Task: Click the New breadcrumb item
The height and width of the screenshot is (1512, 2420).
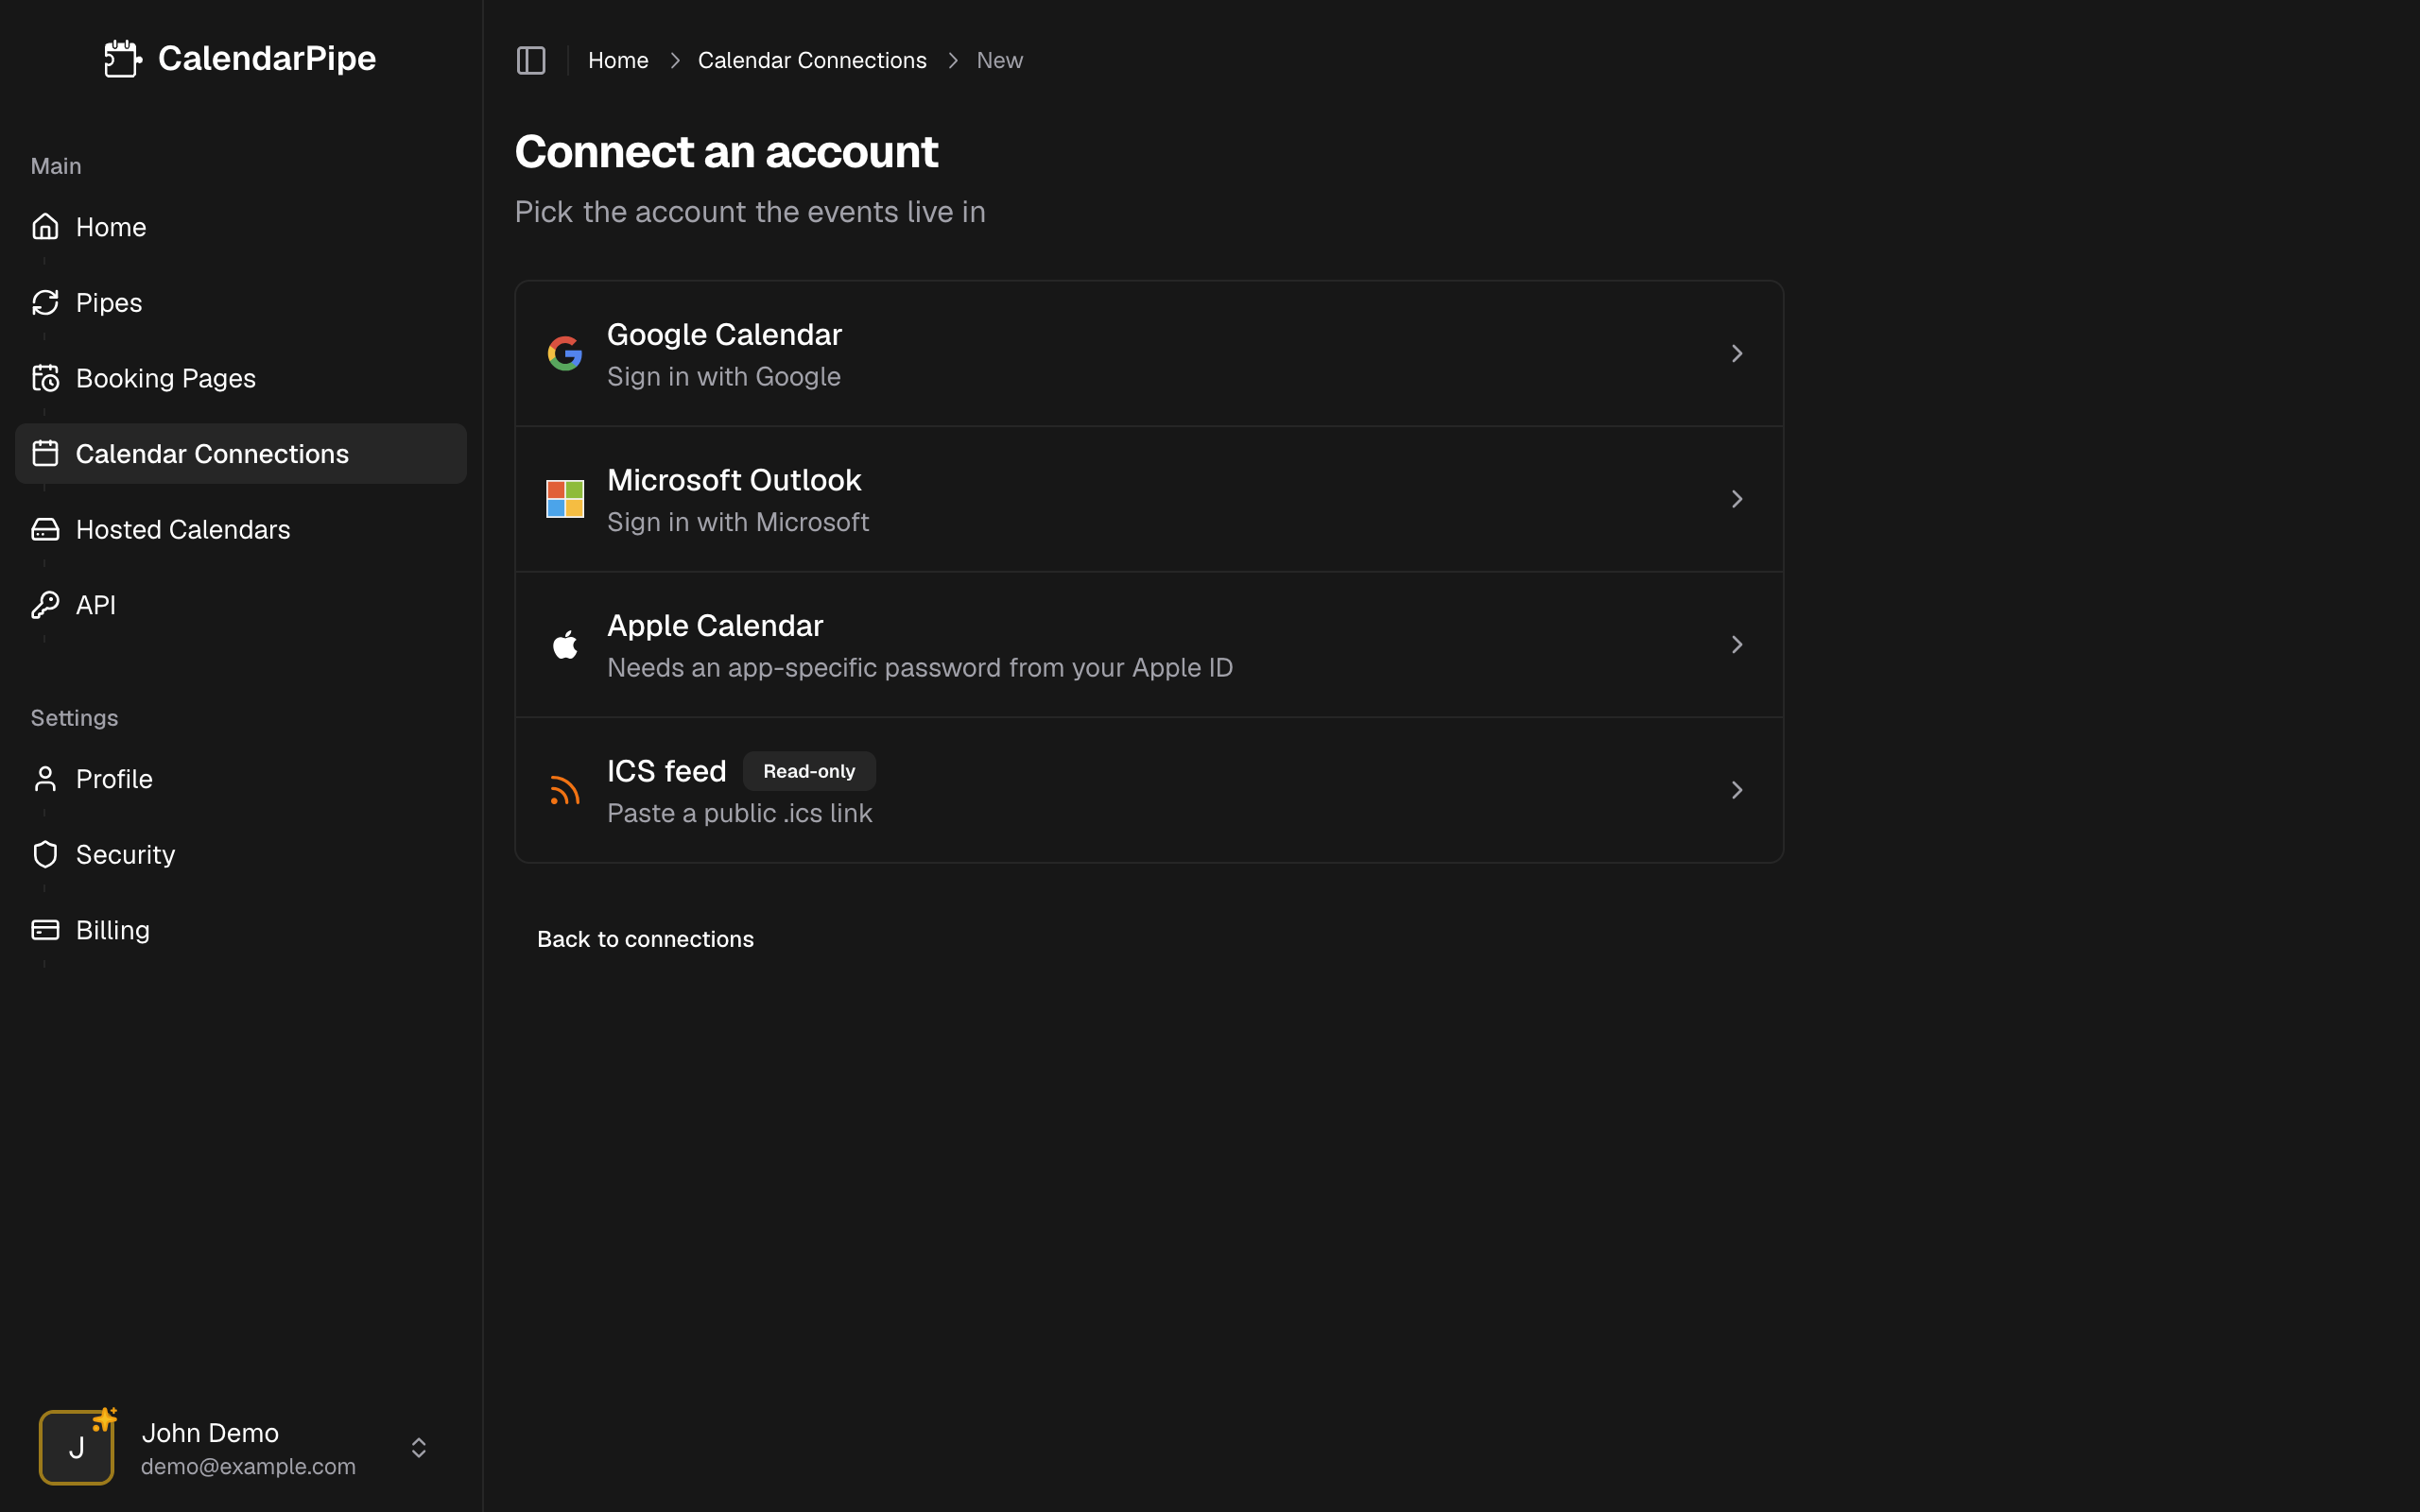Action: point(999,60)
